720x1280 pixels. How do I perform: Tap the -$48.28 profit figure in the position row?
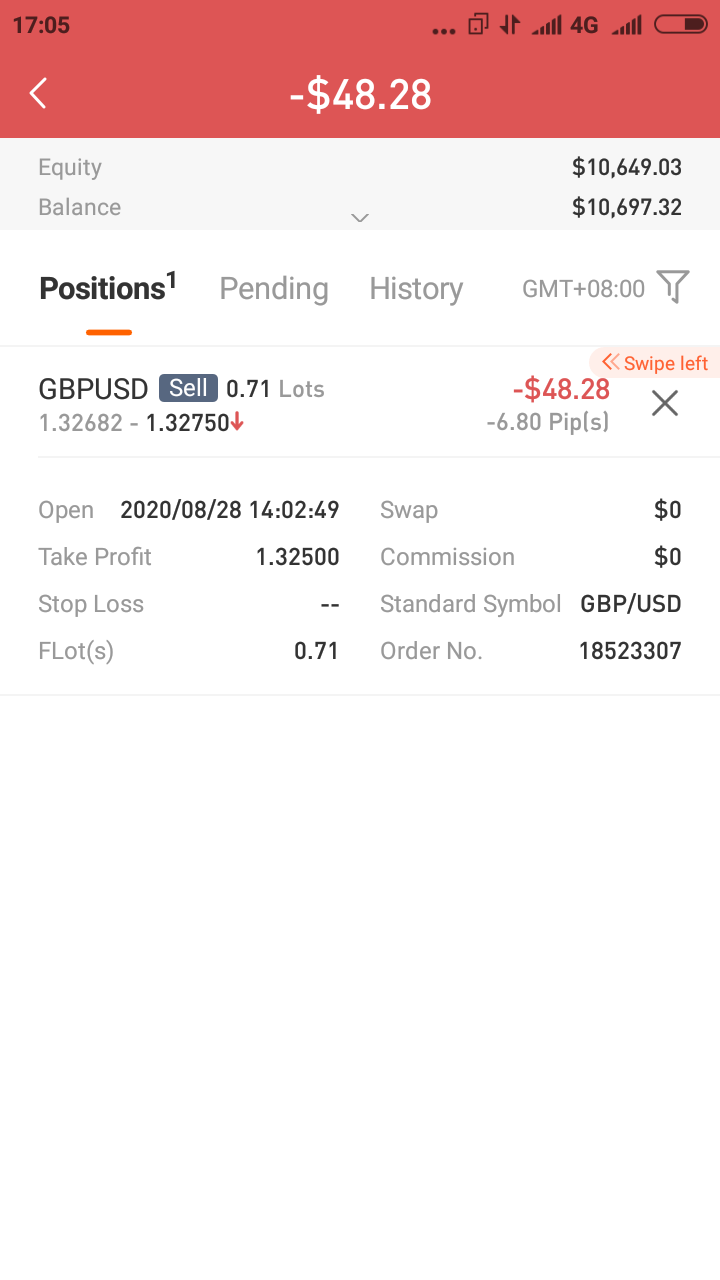pyautogui.click(x=561, y=388)
